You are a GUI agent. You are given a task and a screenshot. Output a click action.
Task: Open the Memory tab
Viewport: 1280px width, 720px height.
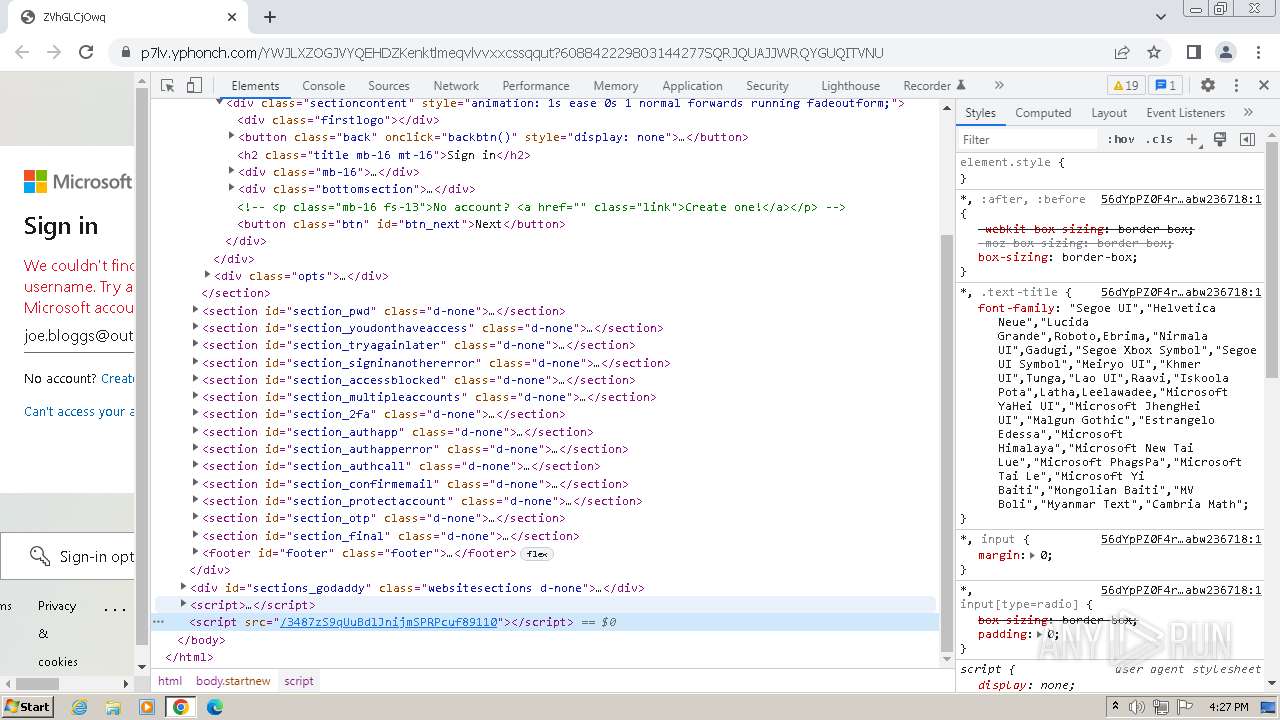pyautogui.click(x=616, y=86)
